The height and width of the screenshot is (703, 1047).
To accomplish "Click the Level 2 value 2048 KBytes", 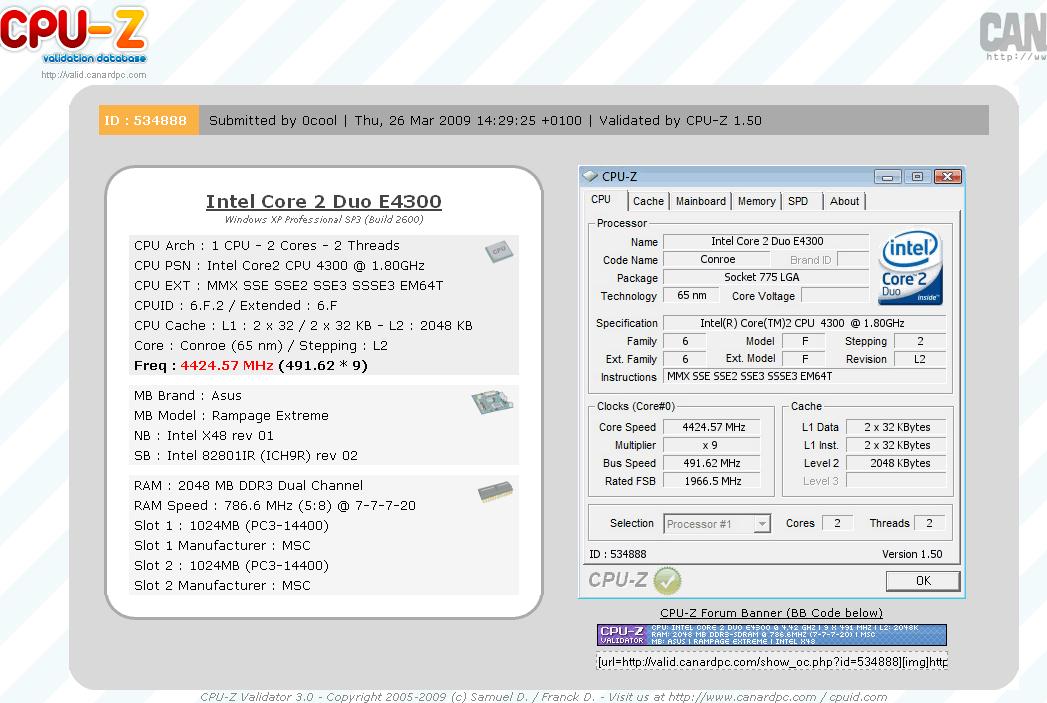I will pyautogui.click(x=896, y=463).
